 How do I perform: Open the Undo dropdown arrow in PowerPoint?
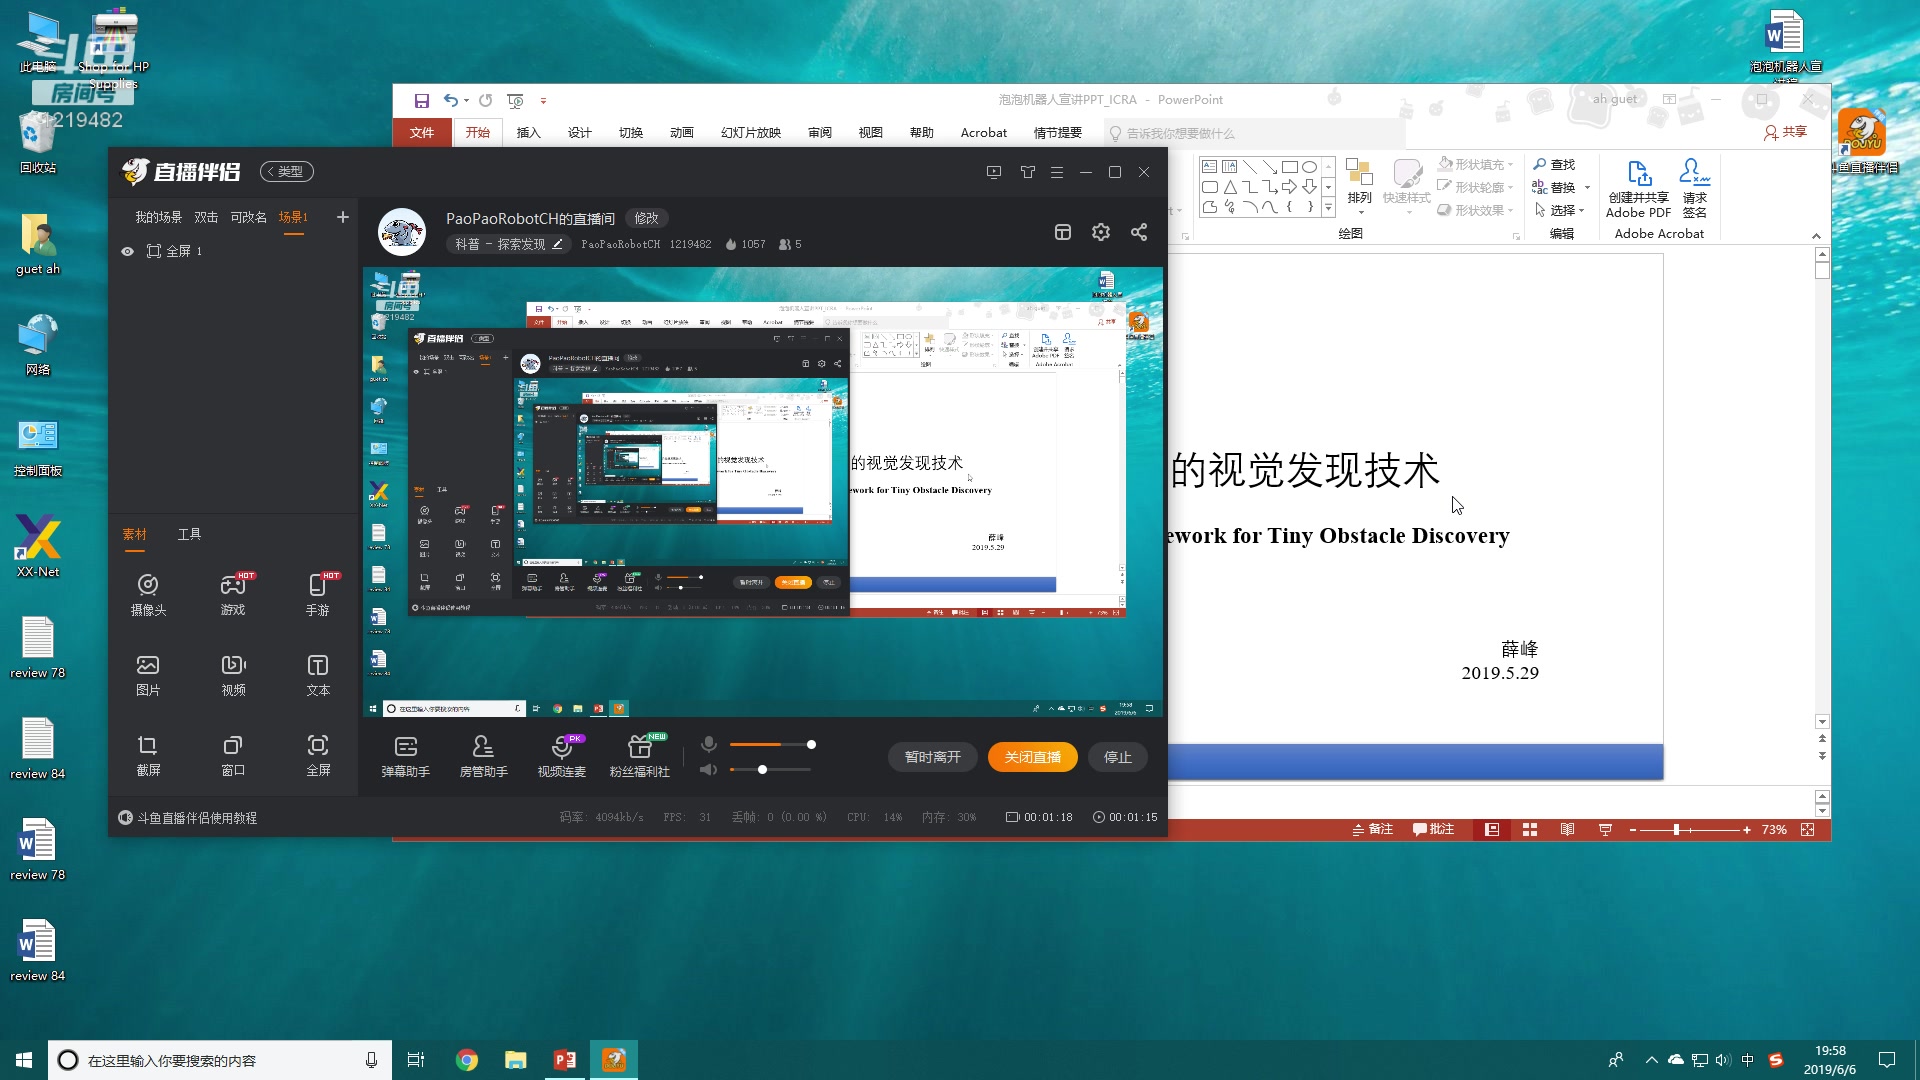coord(466,100)
